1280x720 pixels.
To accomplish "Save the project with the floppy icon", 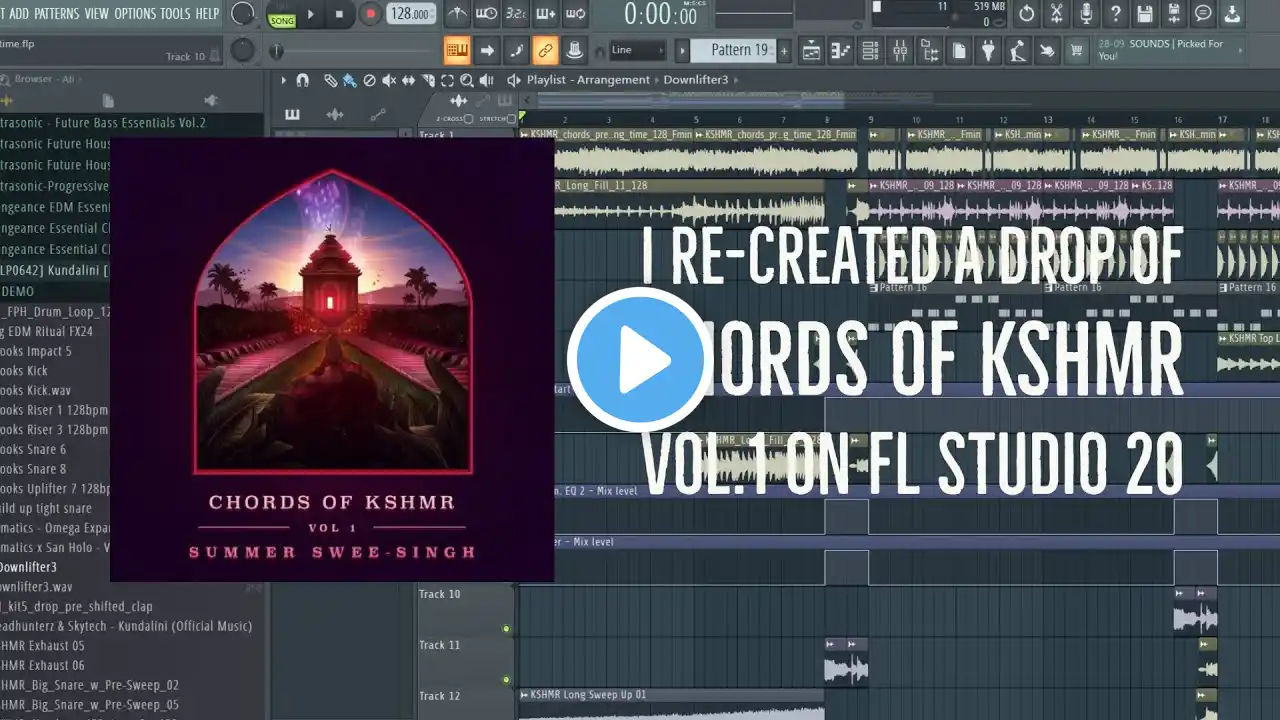I will (1145, 14).
